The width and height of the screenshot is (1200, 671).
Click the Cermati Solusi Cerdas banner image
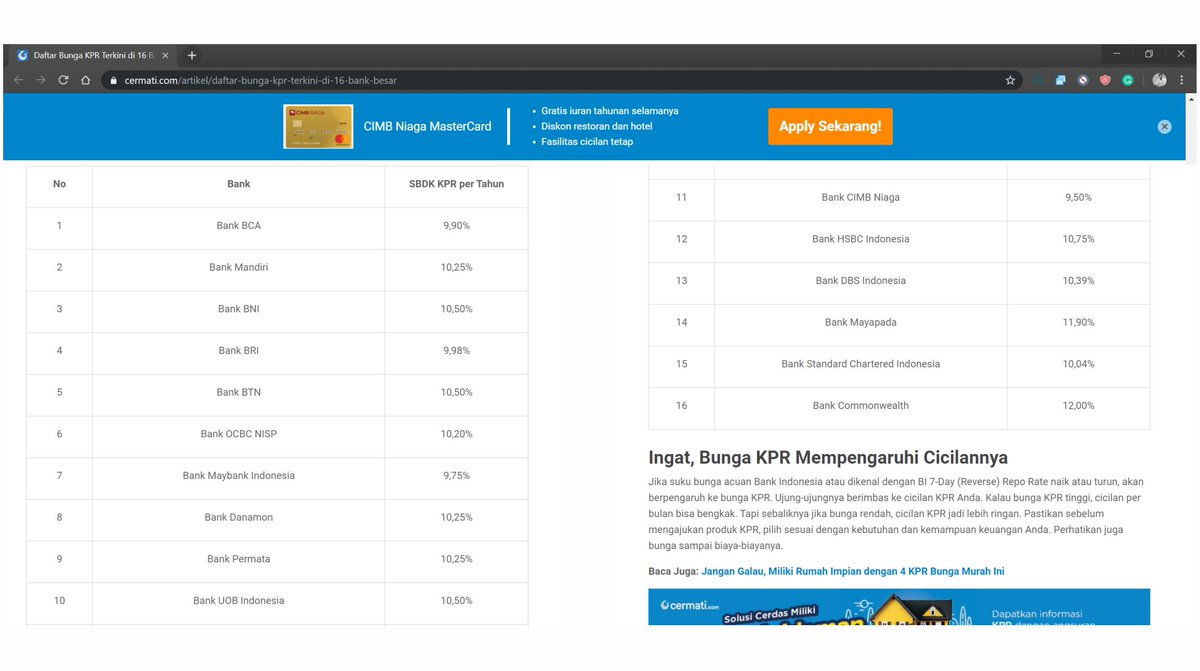click(899, 607)
